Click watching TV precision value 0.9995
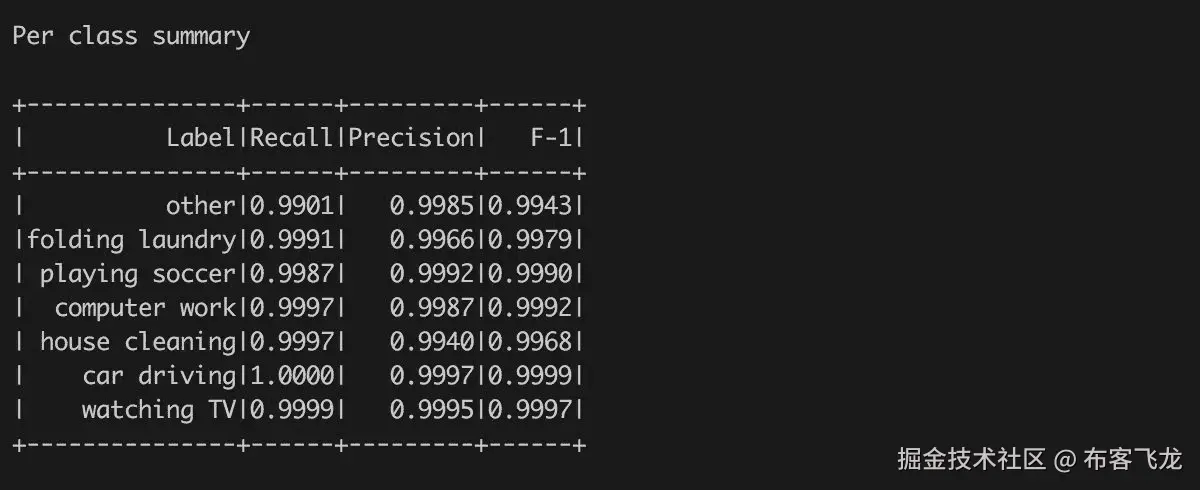Viewport: 1200px width, 490px height. coord(431,410)
